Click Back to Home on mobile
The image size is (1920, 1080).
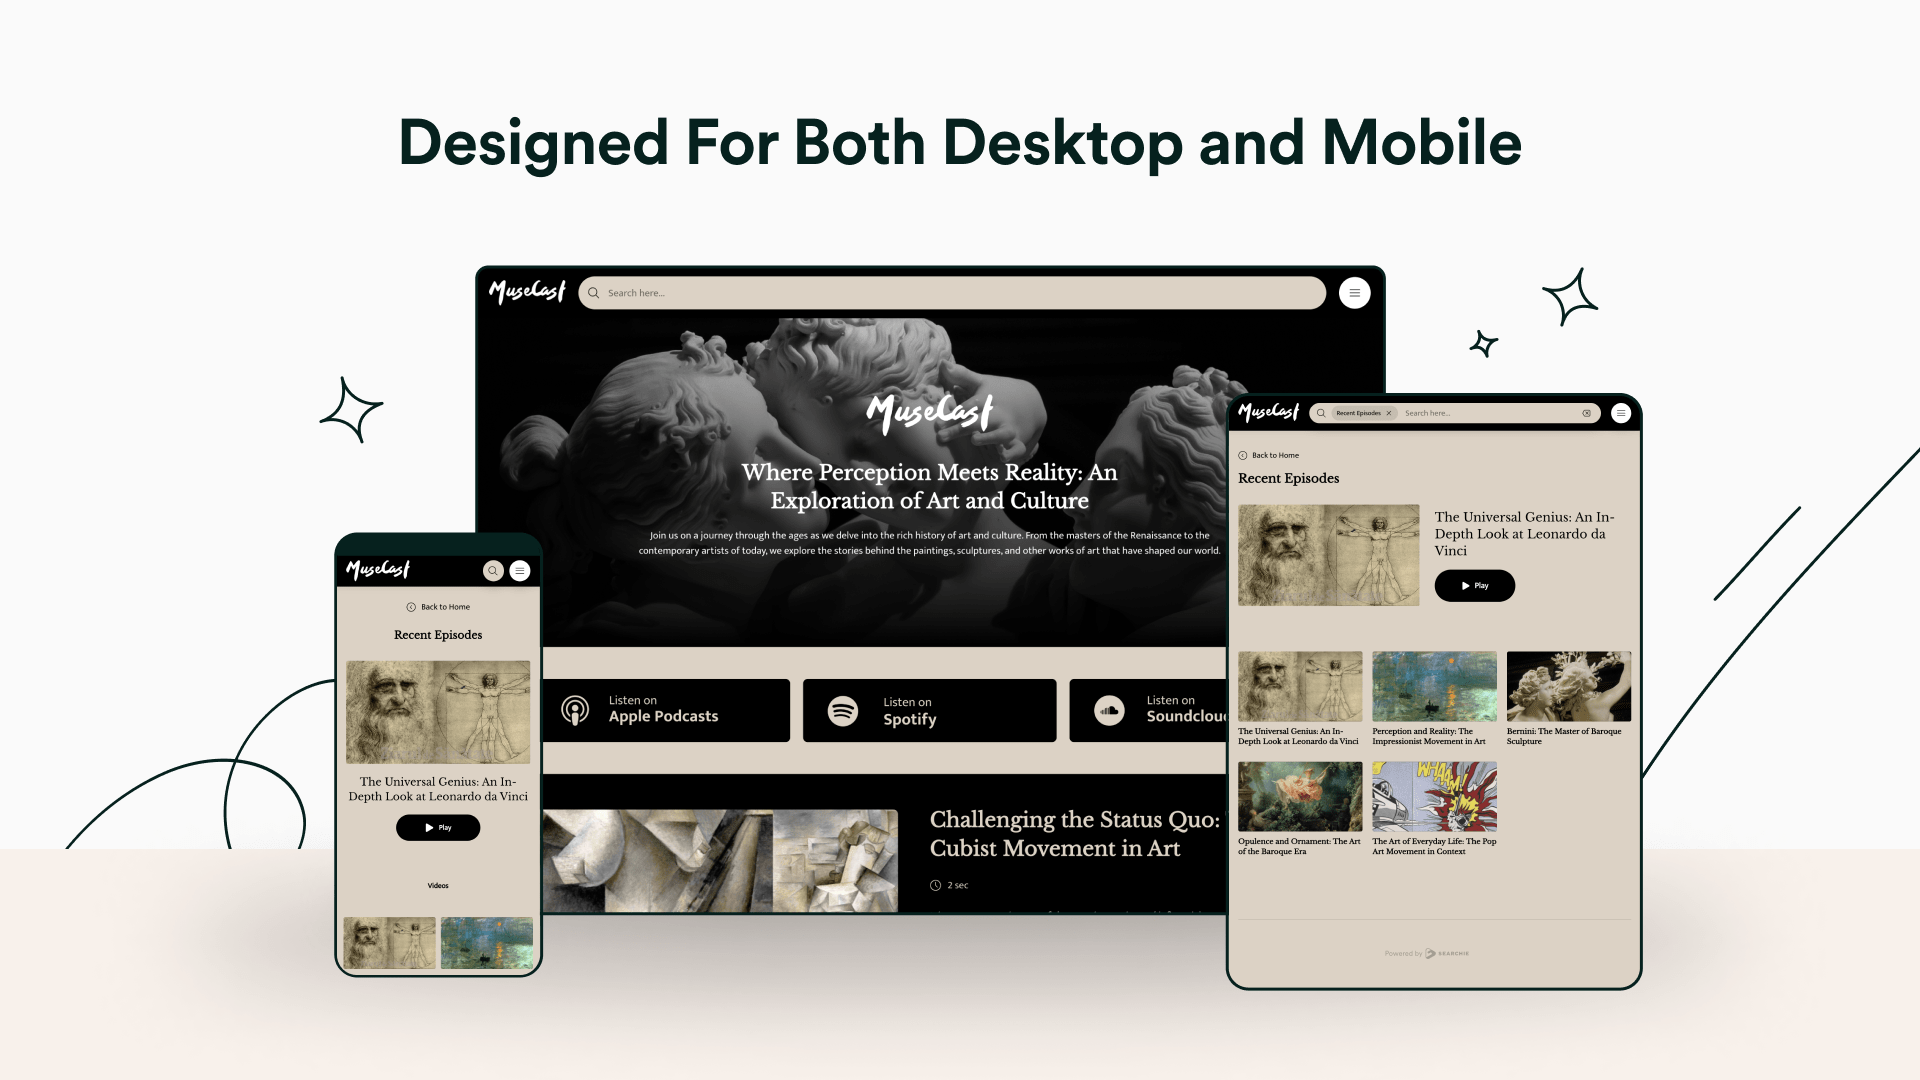(438, 607)
